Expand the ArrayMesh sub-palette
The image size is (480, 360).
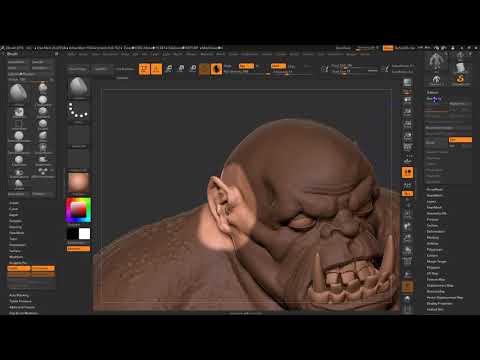pyautogui.click(x=434, y=189)
